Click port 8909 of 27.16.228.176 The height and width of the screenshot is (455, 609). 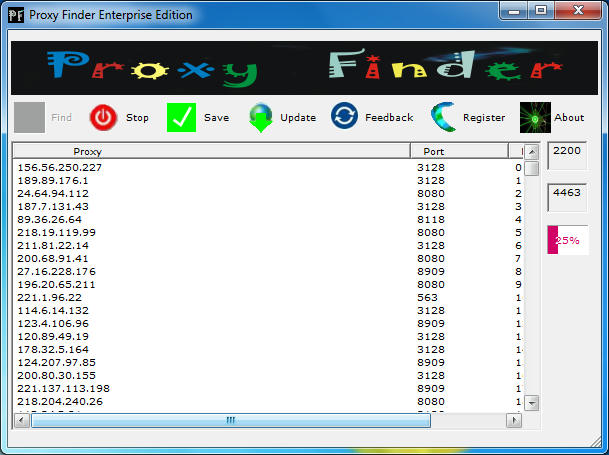click(431, 272)
